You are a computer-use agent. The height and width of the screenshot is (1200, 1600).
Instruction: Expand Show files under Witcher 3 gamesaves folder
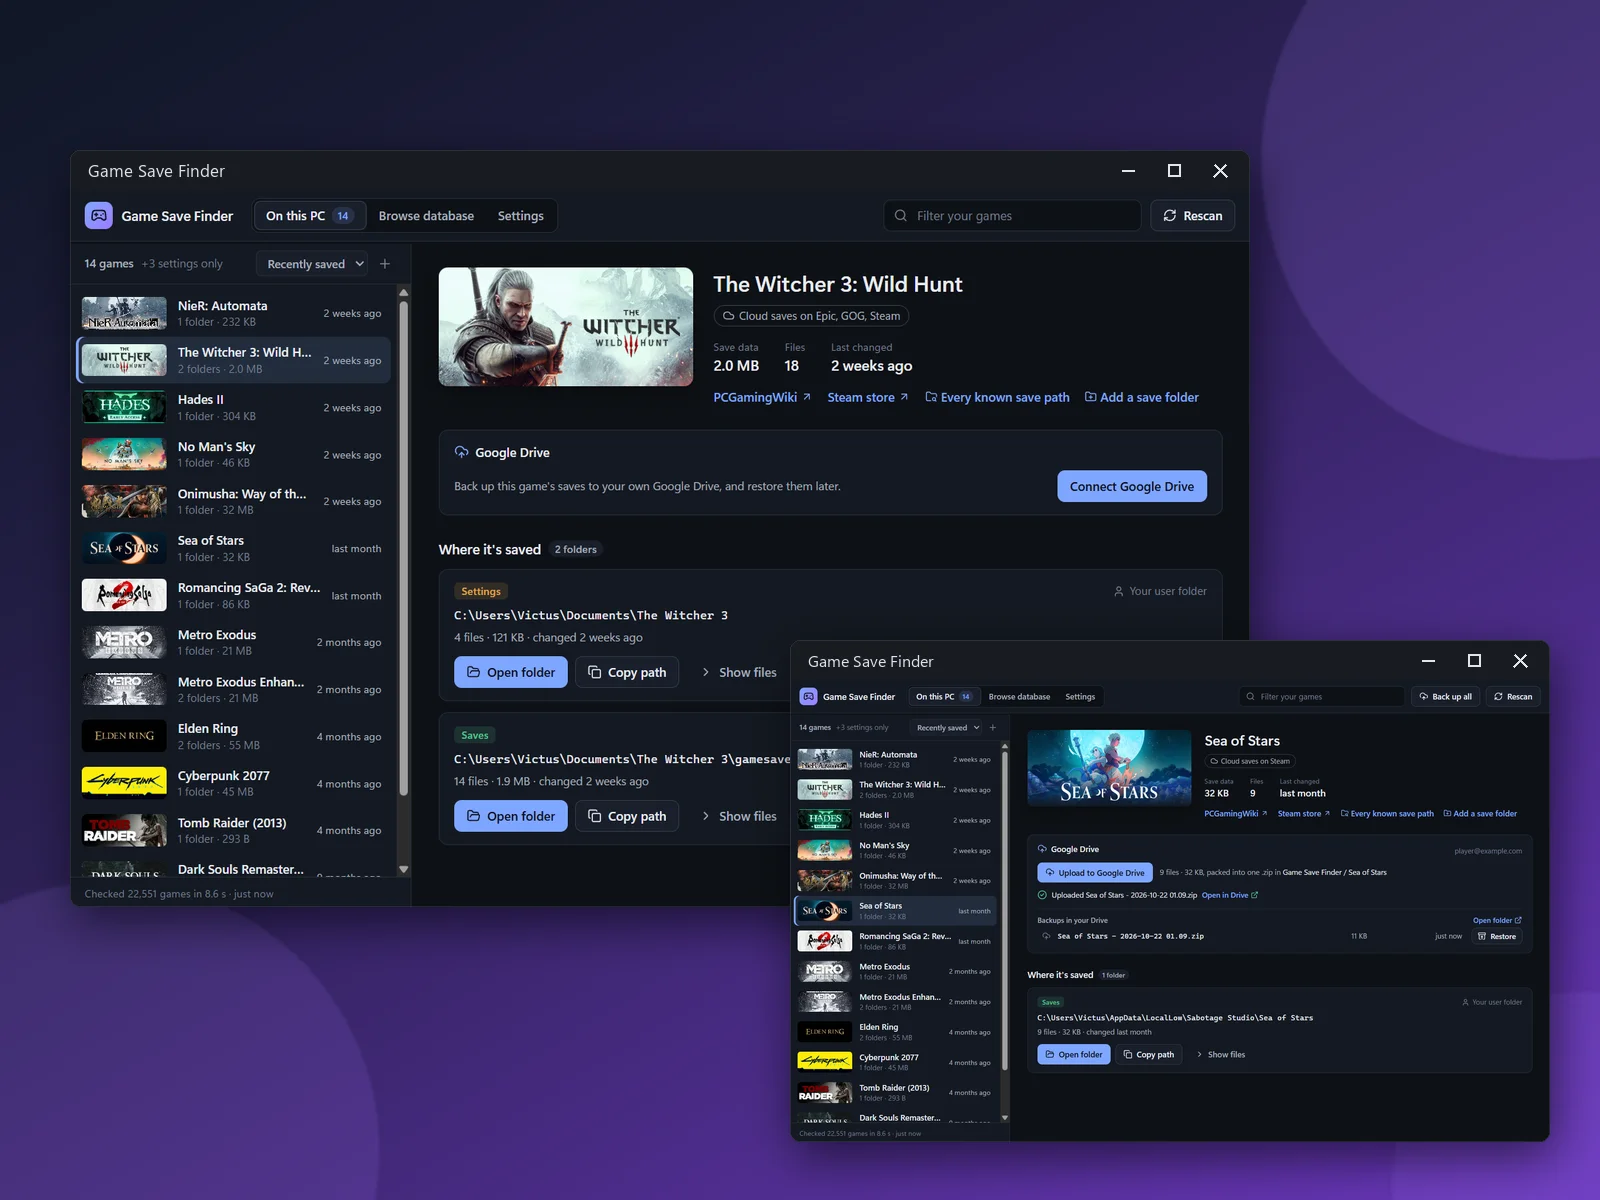tap(739, 816)
